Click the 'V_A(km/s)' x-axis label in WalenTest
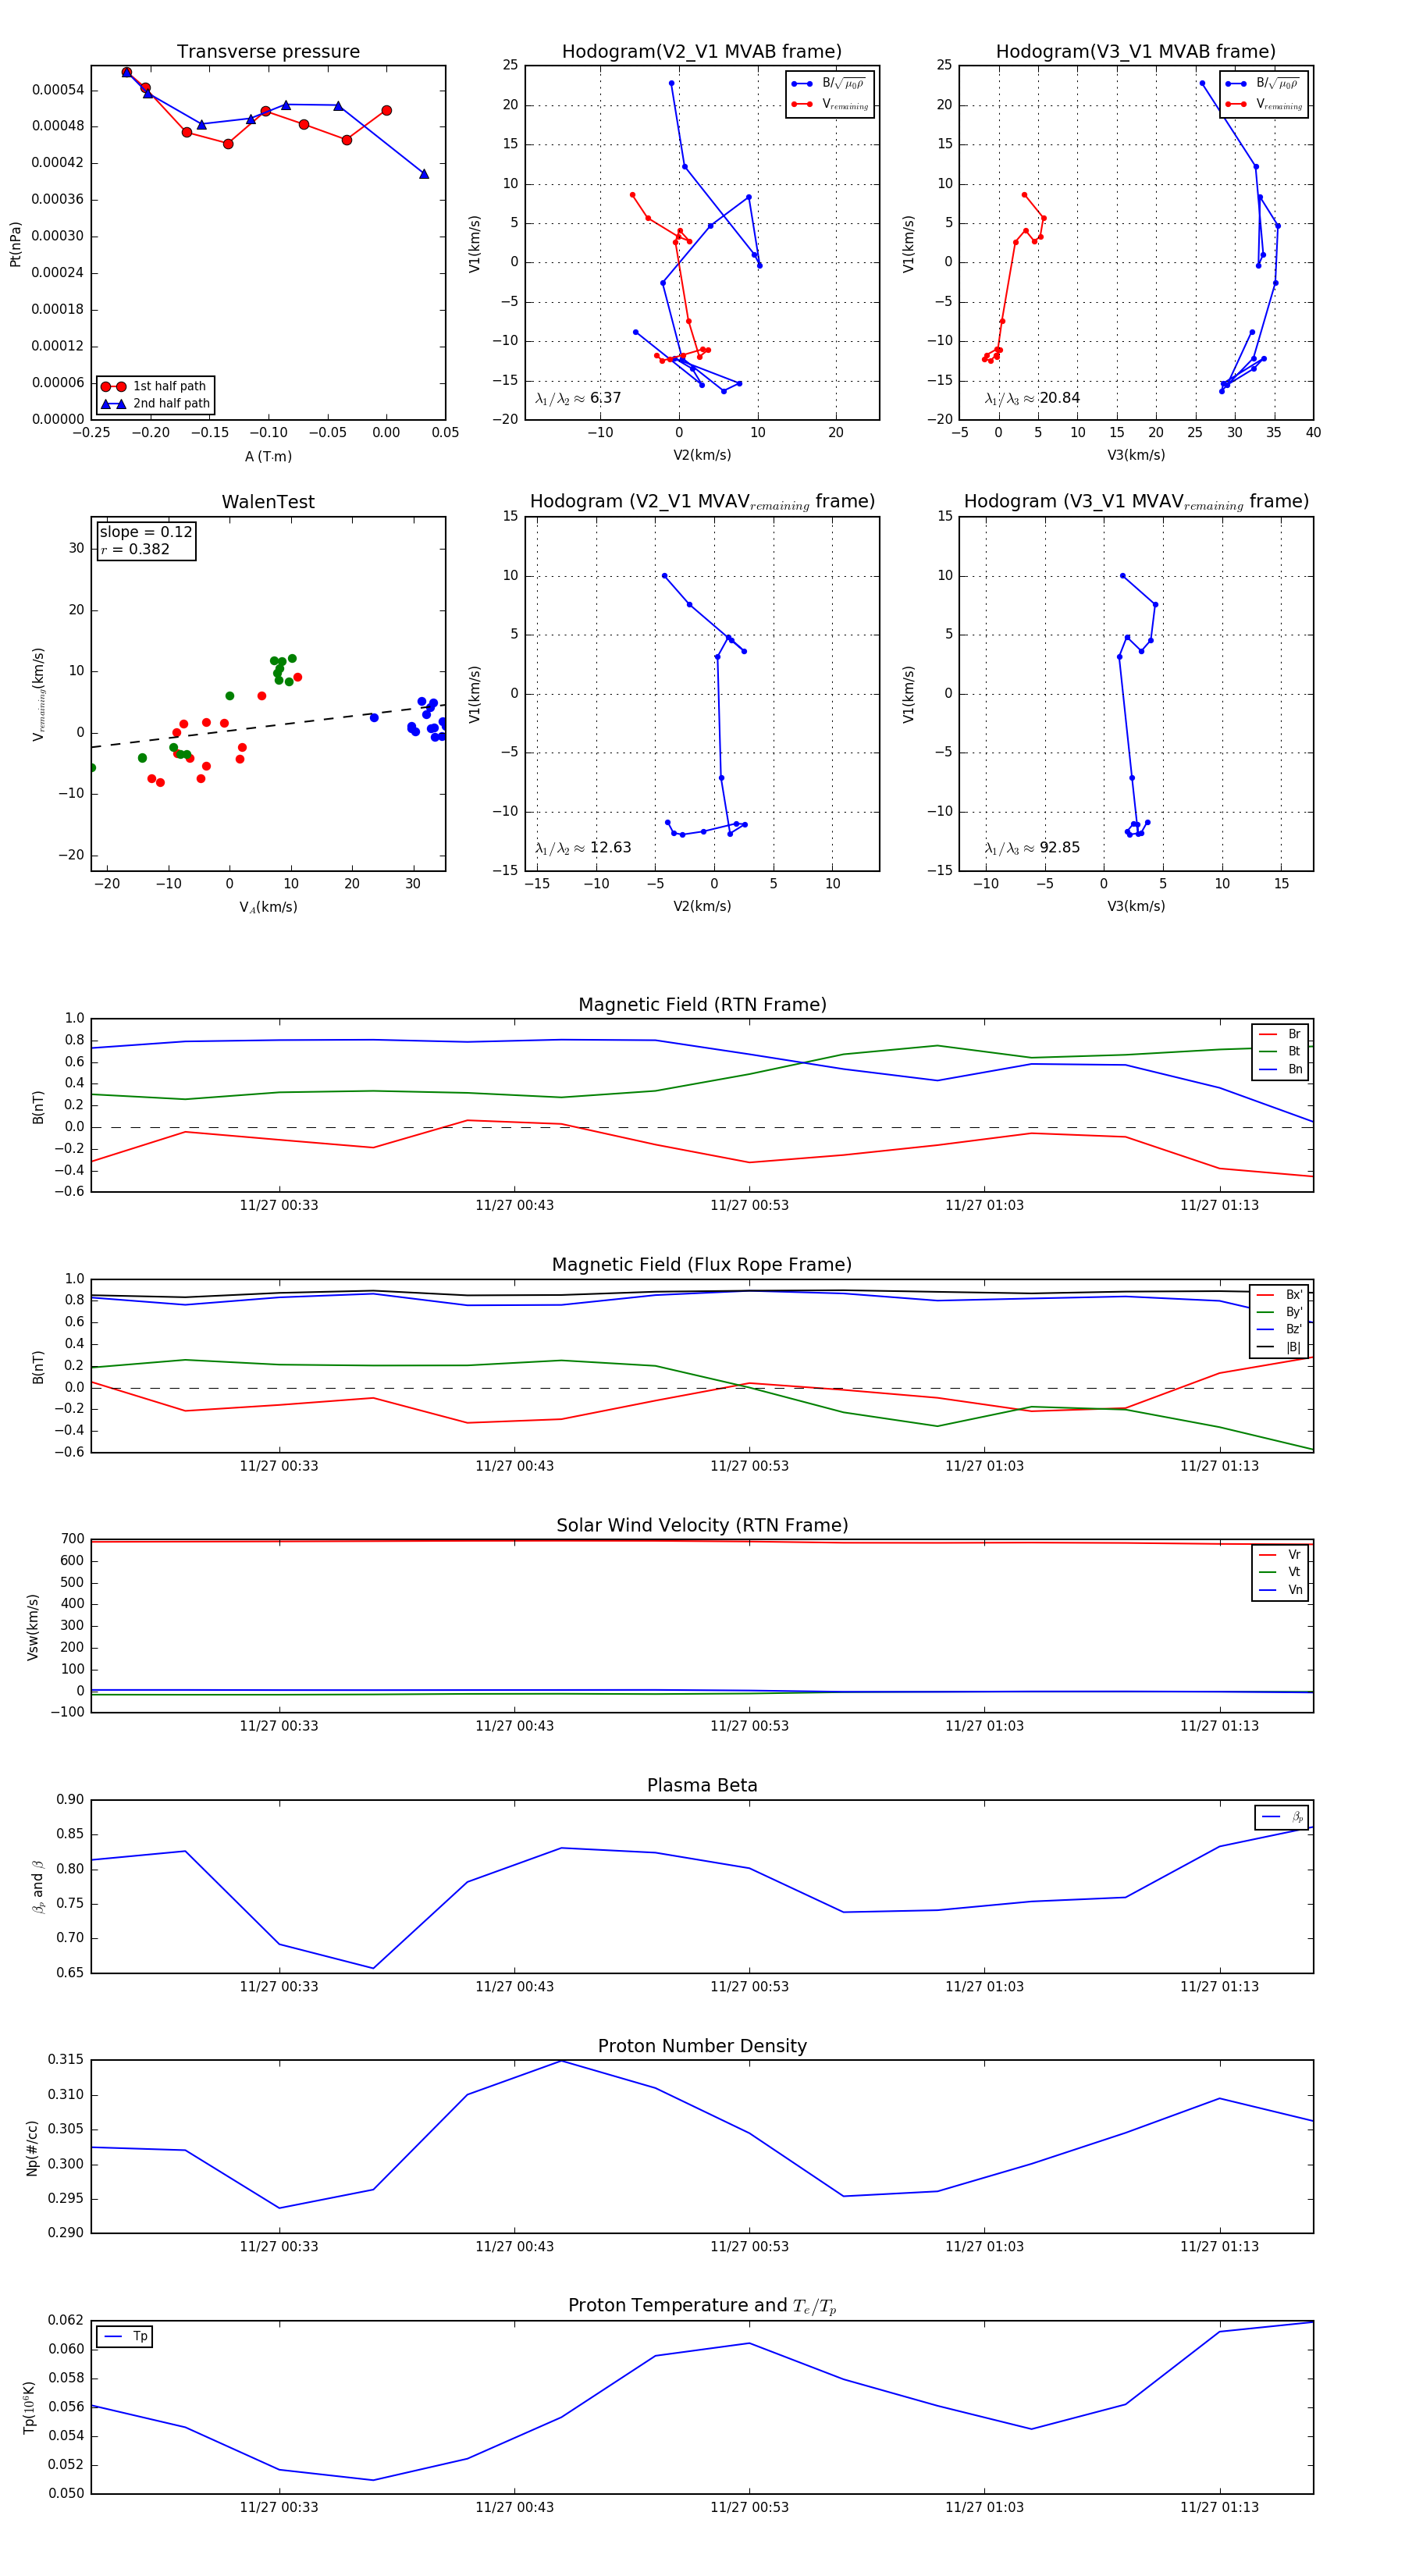The image size is (1405, 2576). [x=268, y=907]
